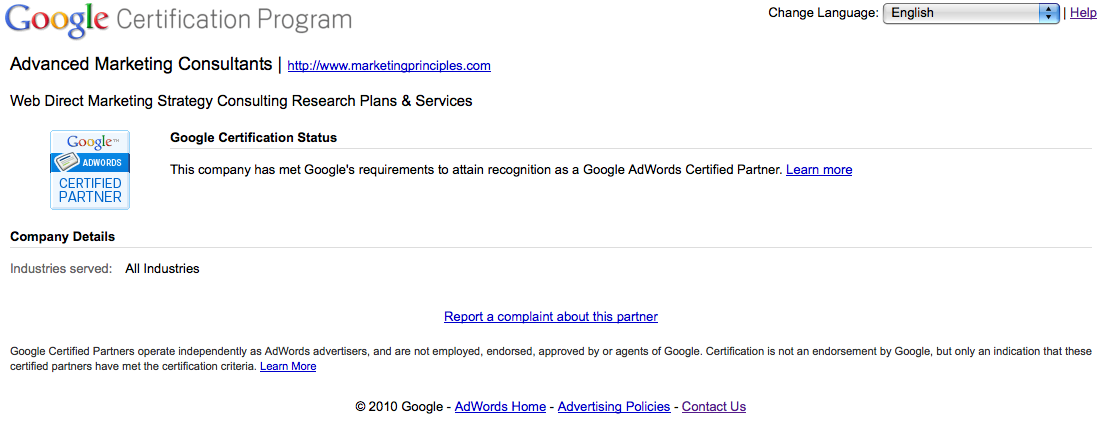Open Learn More in the footer disclaimer
1104x432 pixels.
click(288, 367)
